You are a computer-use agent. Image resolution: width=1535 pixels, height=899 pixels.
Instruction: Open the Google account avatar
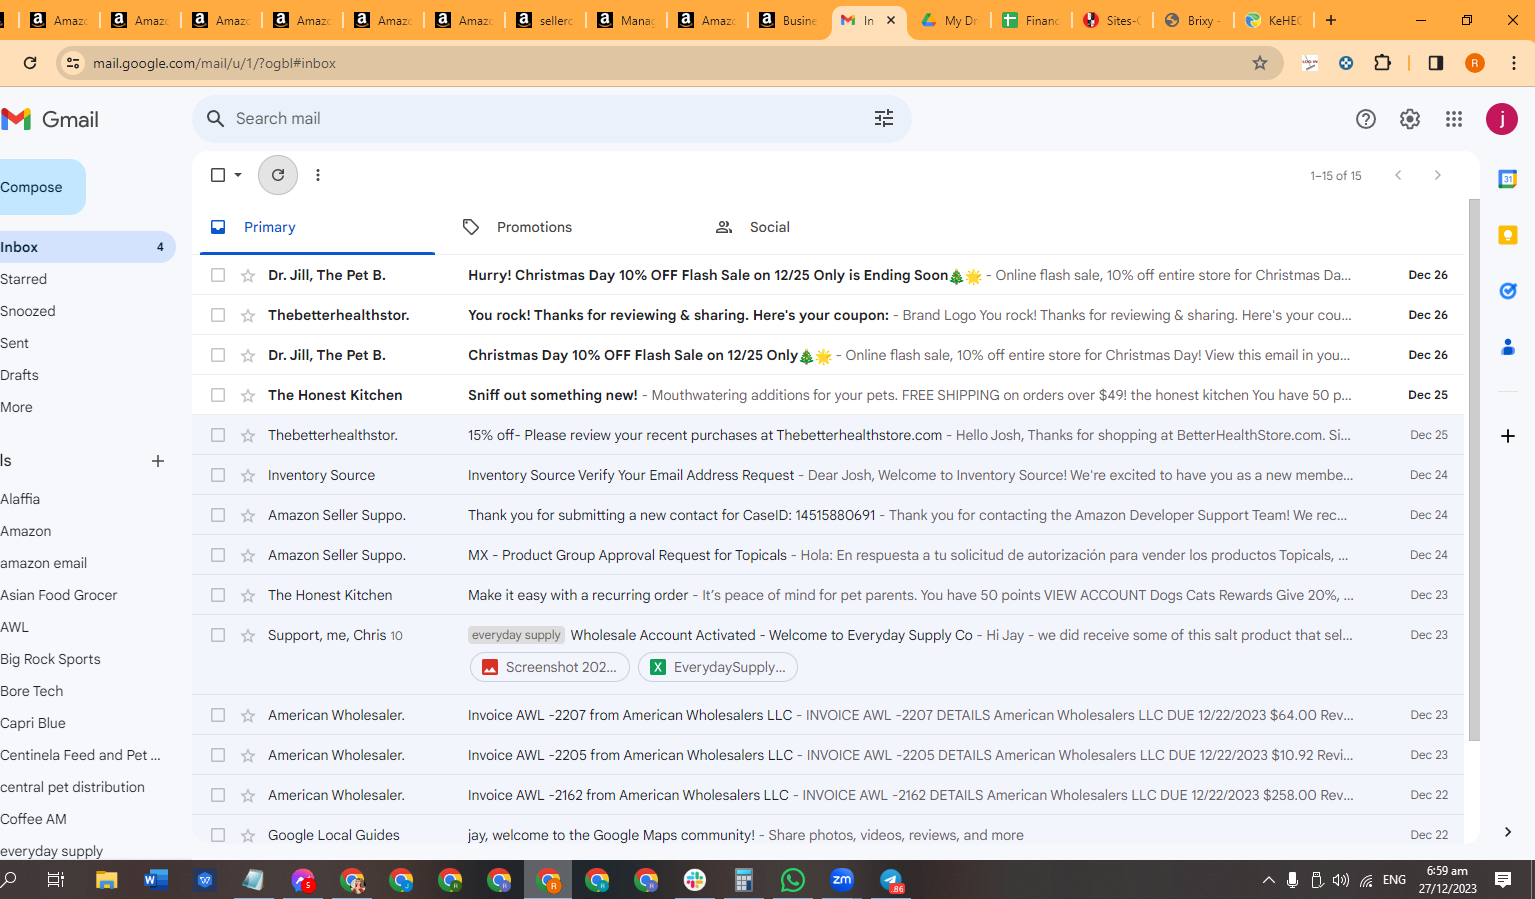(x=1502, y=119)
